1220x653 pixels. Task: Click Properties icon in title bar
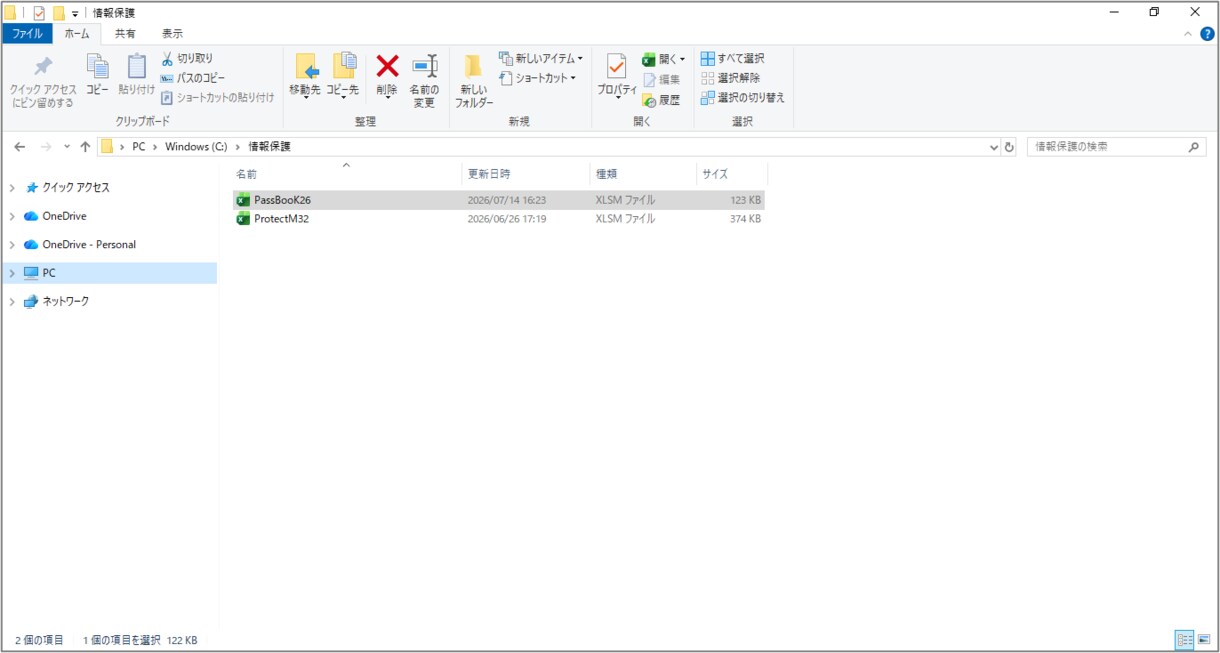39,13
